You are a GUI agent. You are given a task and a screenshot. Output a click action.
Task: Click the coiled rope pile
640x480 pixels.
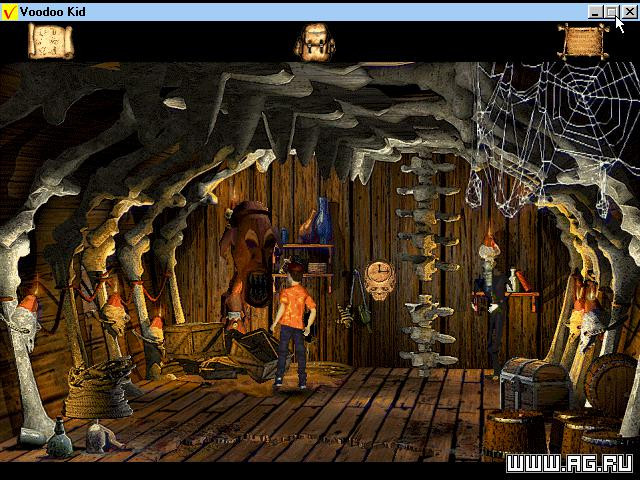pos(100,389)
